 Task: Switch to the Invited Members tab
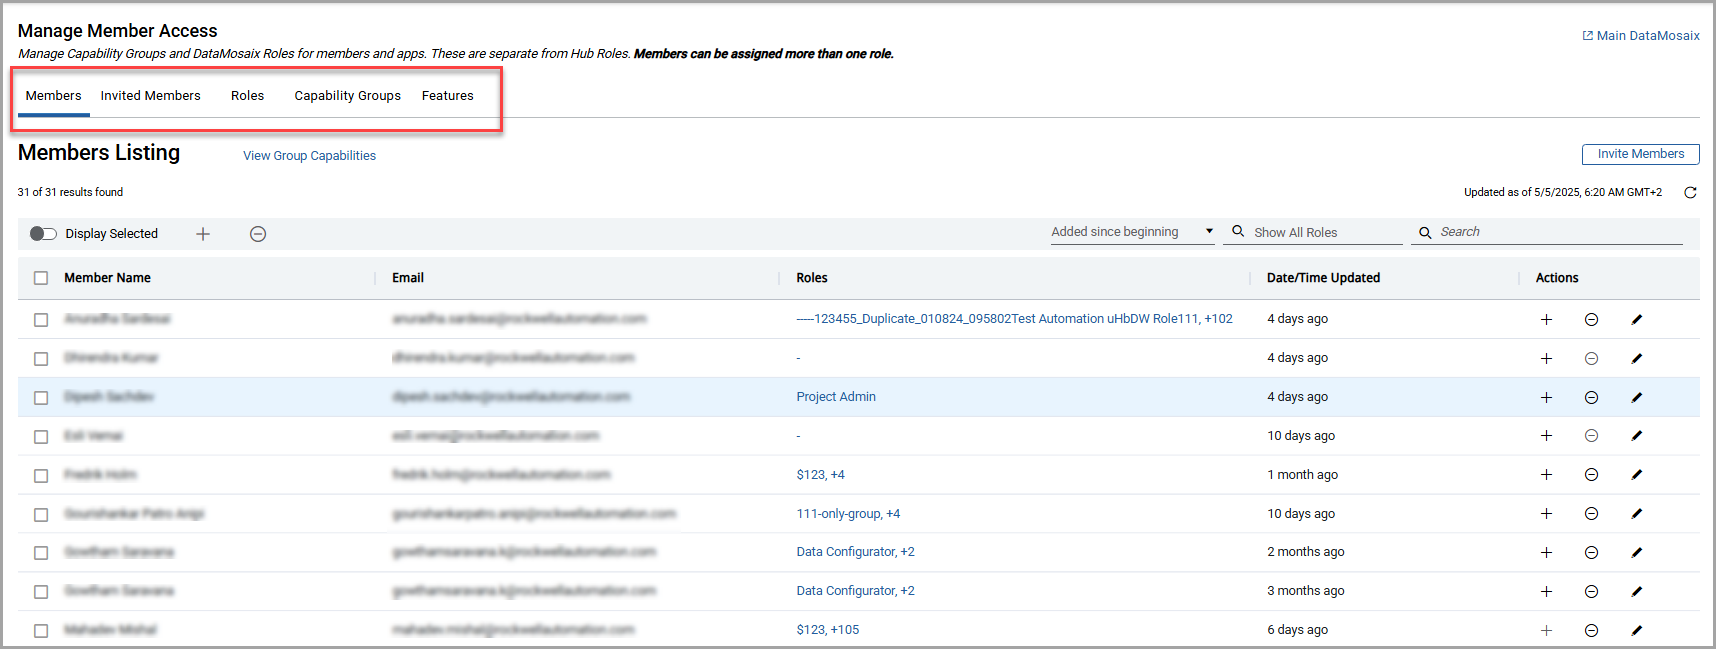point(150,96)
